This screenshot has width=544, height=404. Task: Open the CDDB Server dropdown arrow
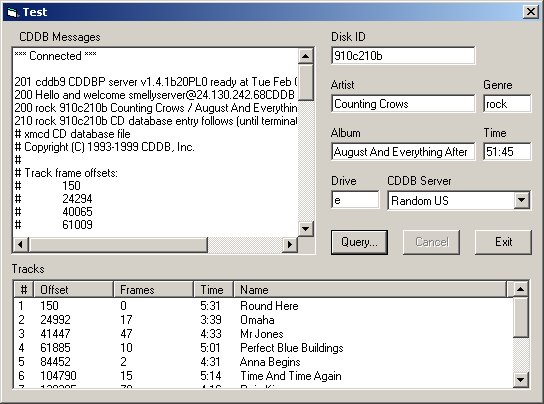pos(521,200)
